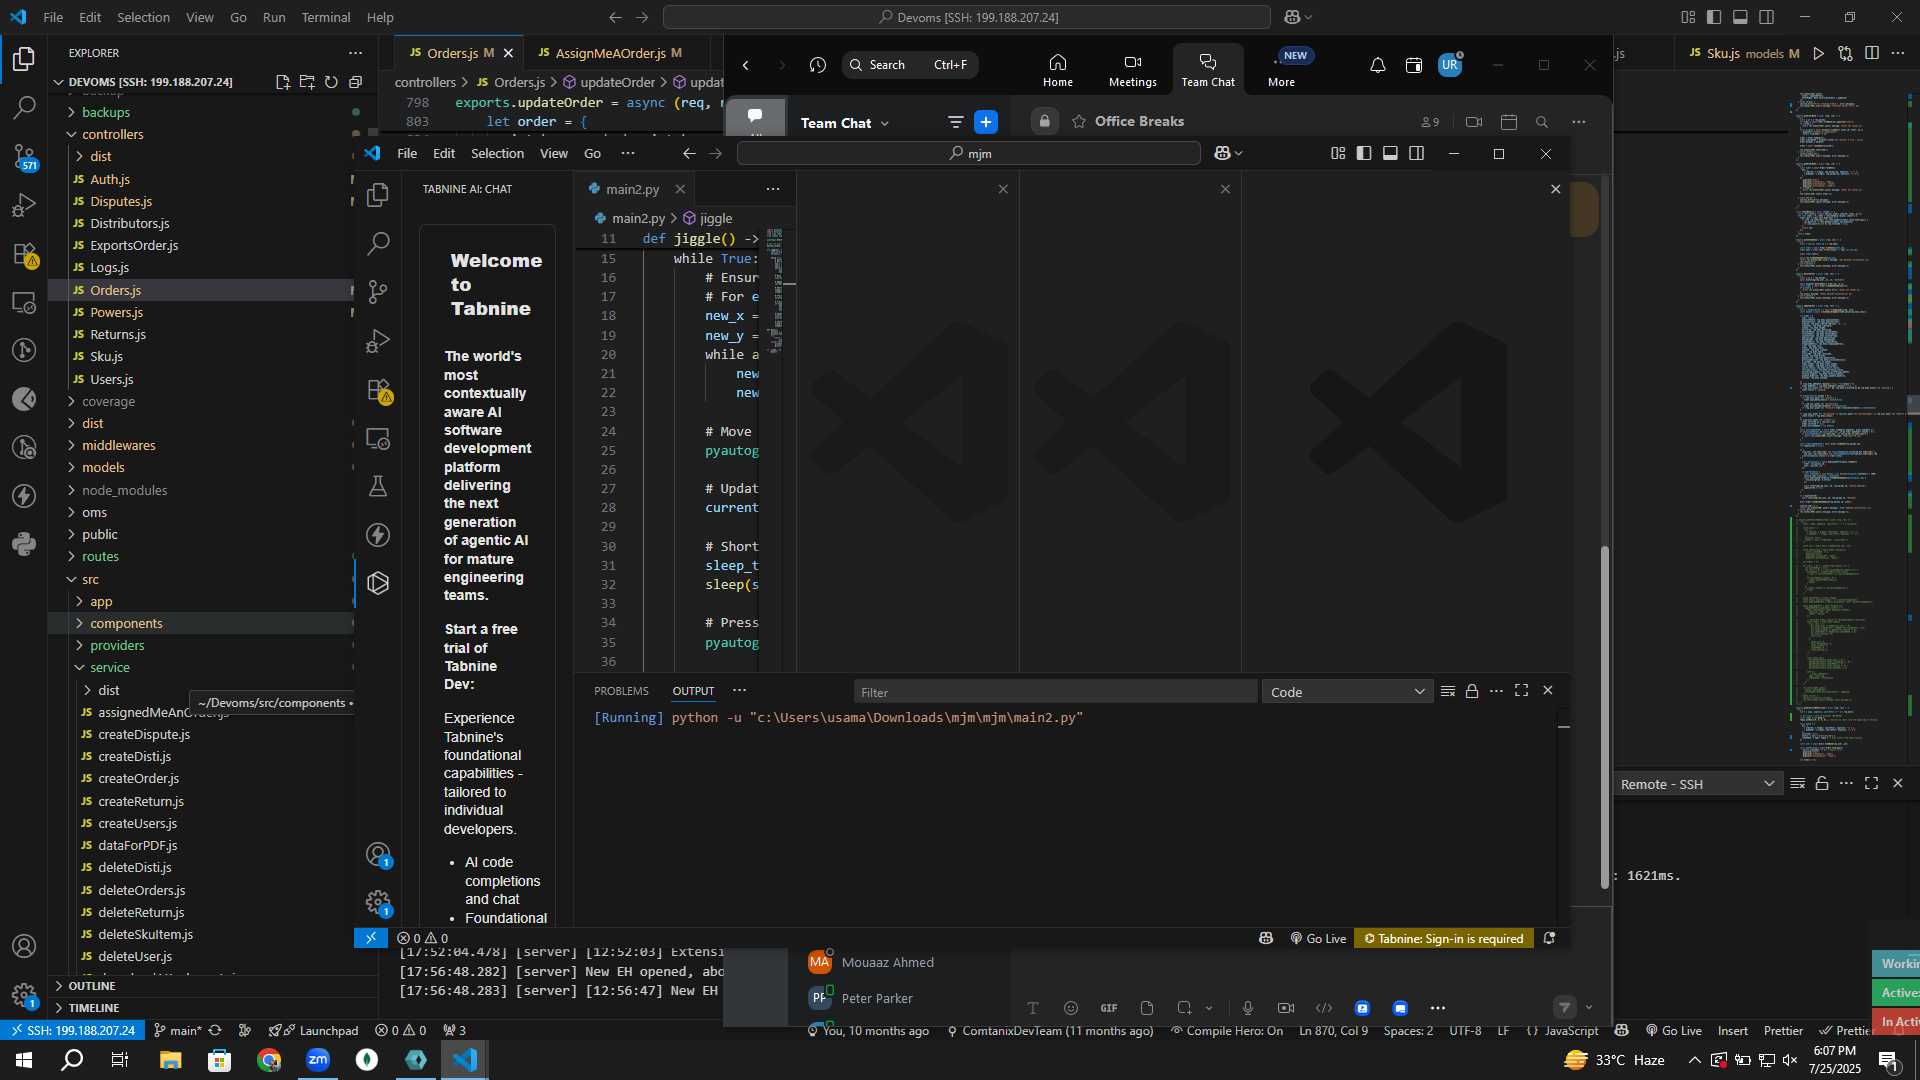1920x1080 pixels.
Task: Click Filter field in mjm Output panel
Action: point(1055,692)
